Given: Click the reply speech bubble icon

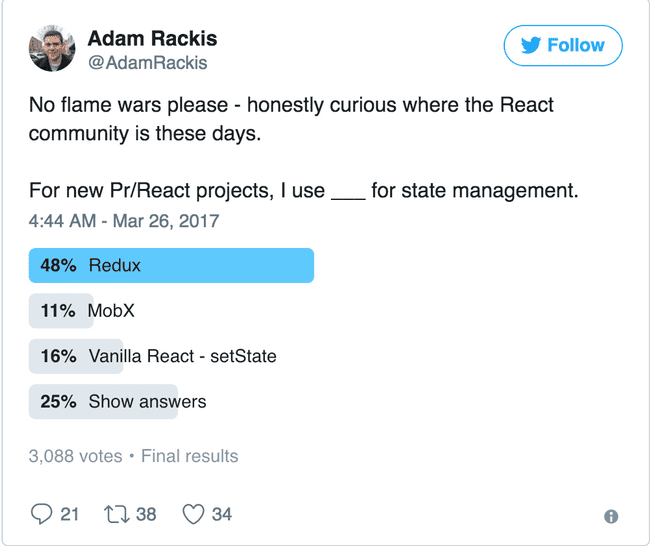Looking at the screenshot, I should tap(41, 514).
